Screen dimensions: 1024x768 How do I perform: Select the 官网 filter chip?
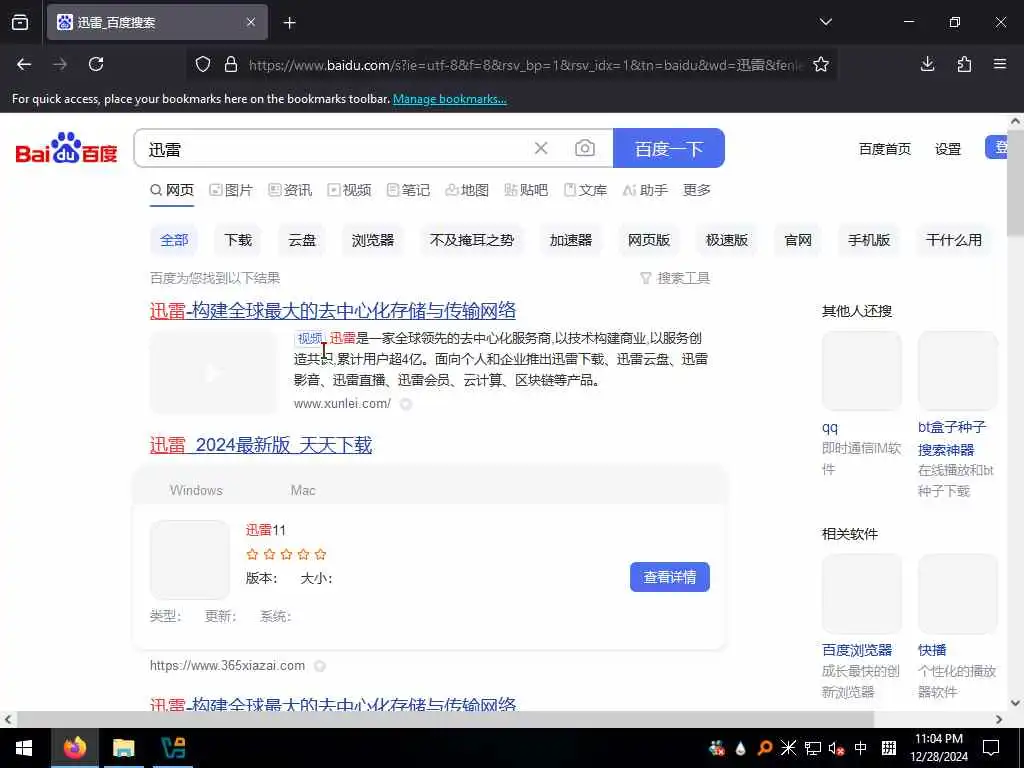click(798, 240)
